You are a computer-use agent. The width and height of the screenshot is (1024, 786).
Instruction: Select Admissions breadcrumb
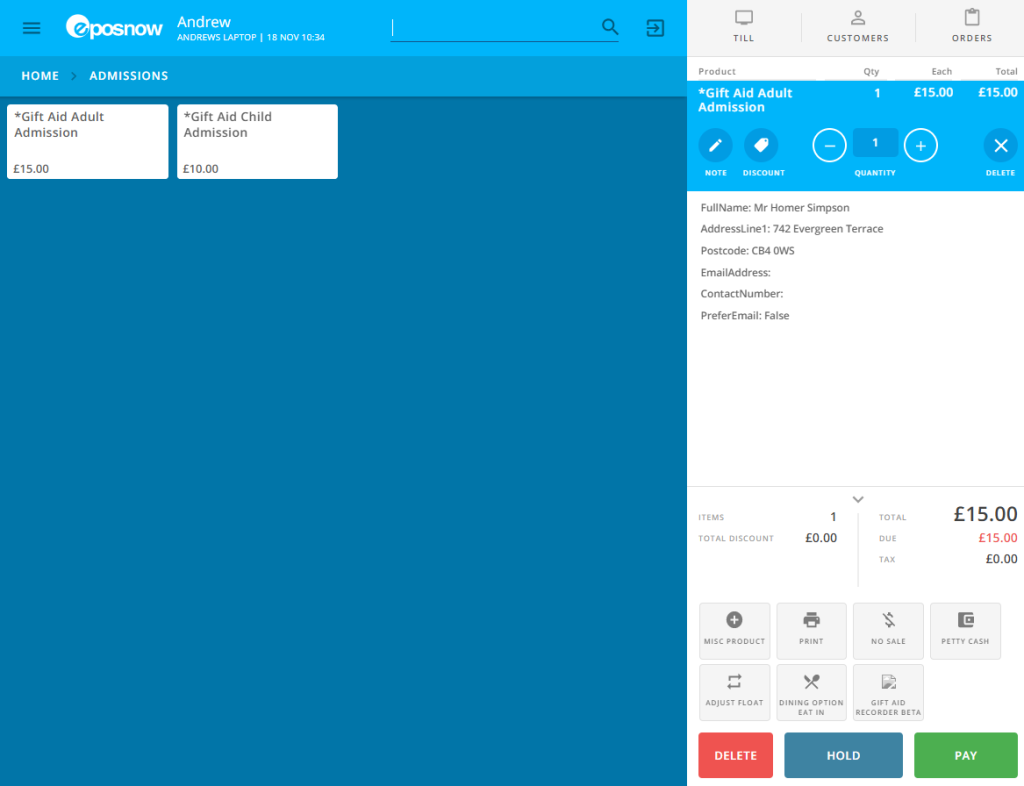coord(129,76)
